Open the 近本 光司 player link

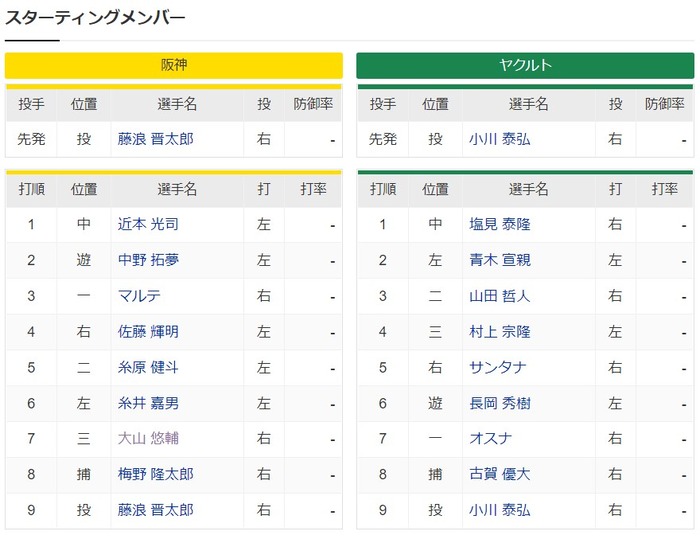coord(148,224)
